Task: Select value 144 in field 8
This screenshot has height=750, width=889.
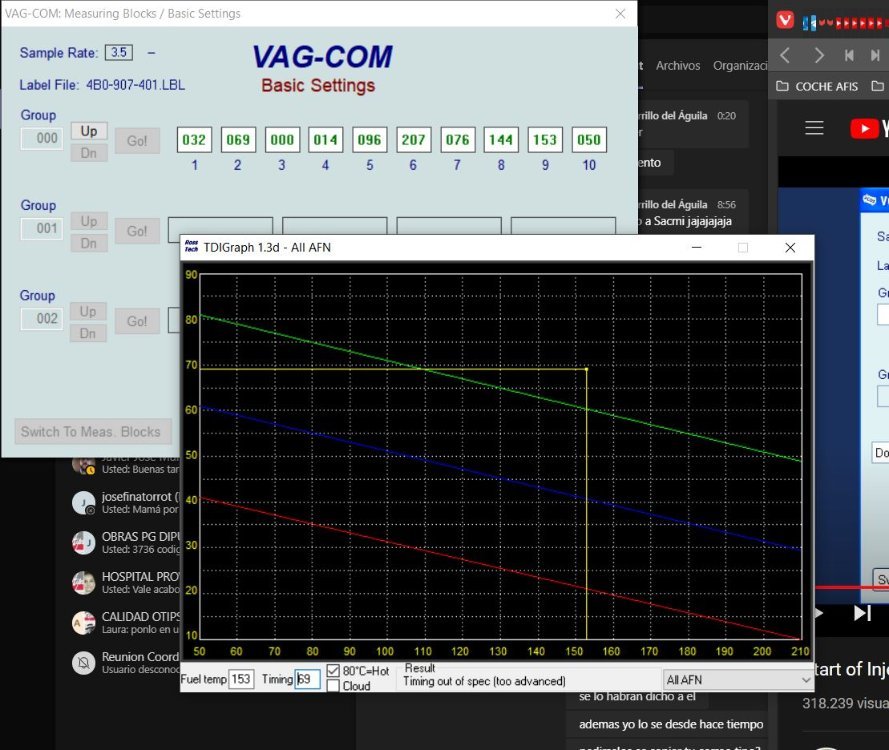Action: (501, 140)
